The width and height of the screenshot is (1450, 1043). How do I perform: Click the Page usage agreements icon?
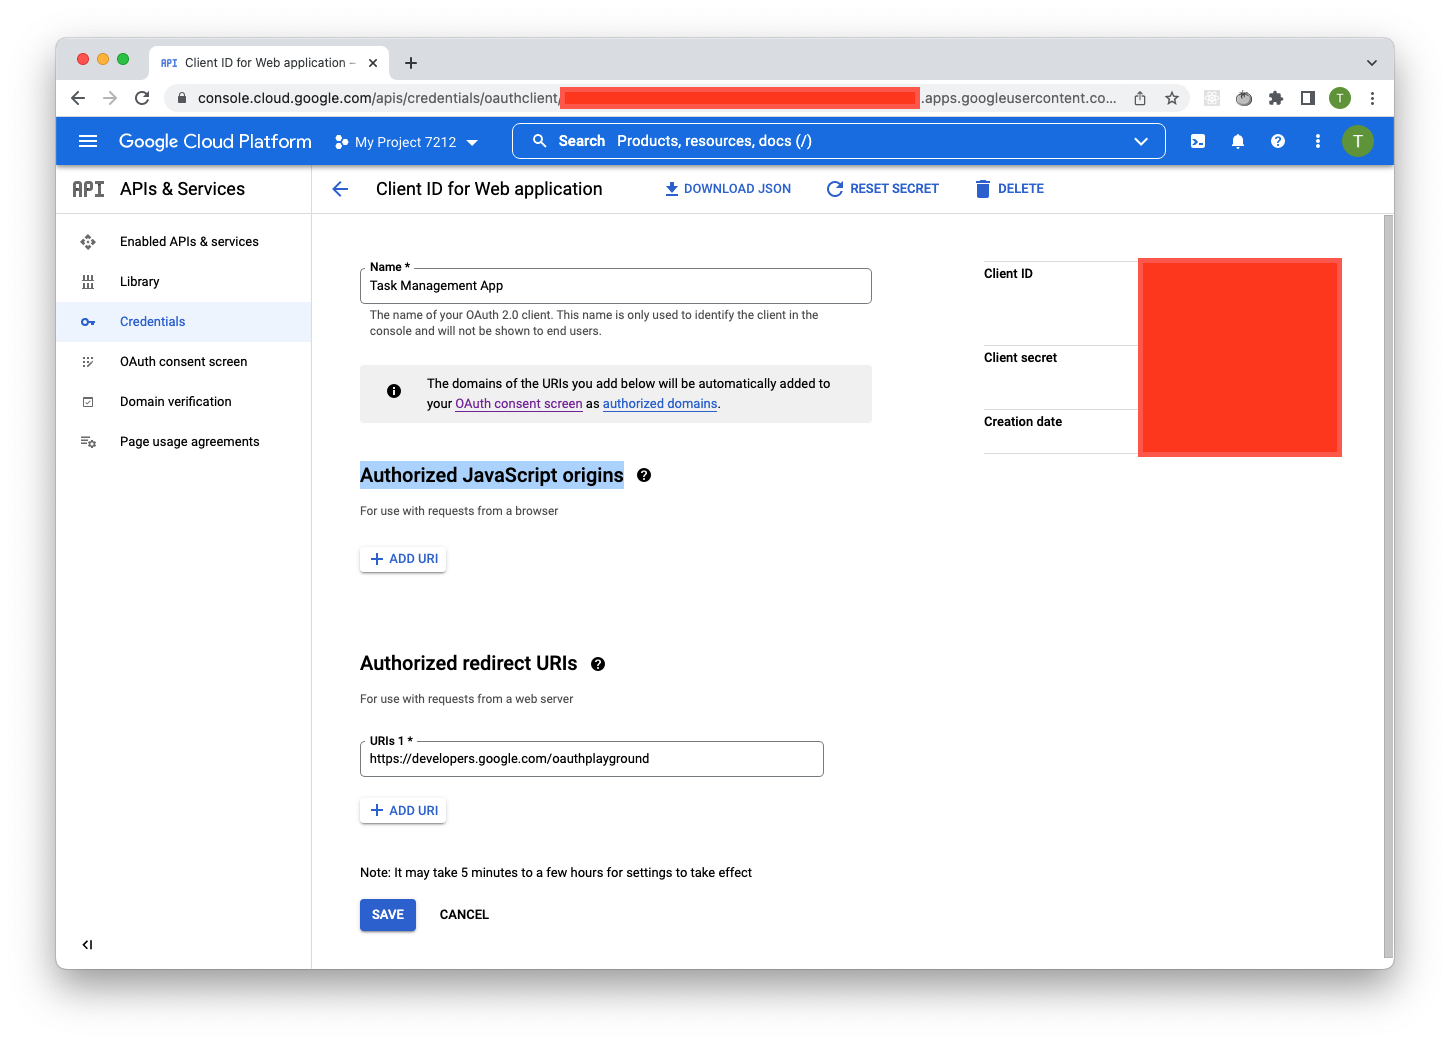tap(88, 442)
